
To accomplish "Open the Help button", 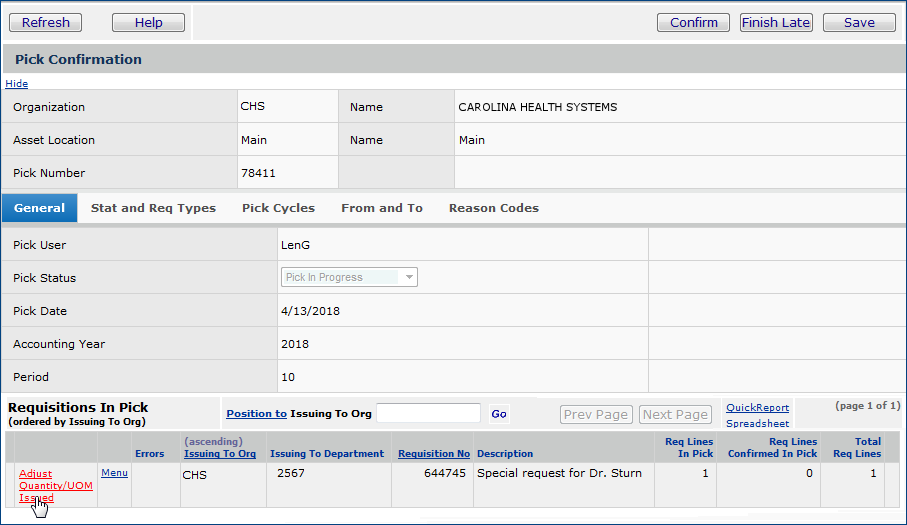I will [148, 22].
